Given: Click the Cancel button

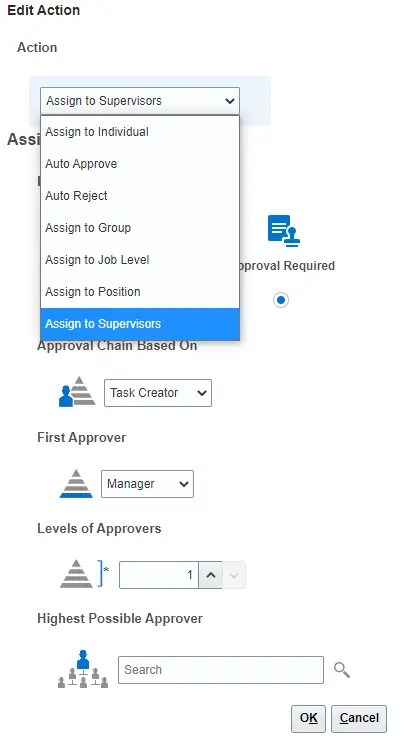Looking at the screenshot, I should coord(359,718).
